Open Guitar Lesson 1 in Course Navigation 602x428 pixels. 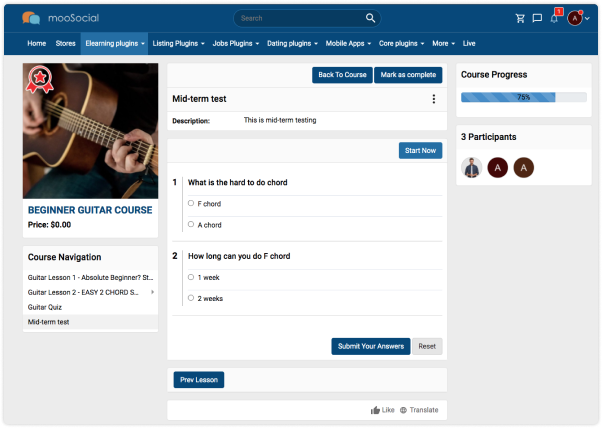90,278
